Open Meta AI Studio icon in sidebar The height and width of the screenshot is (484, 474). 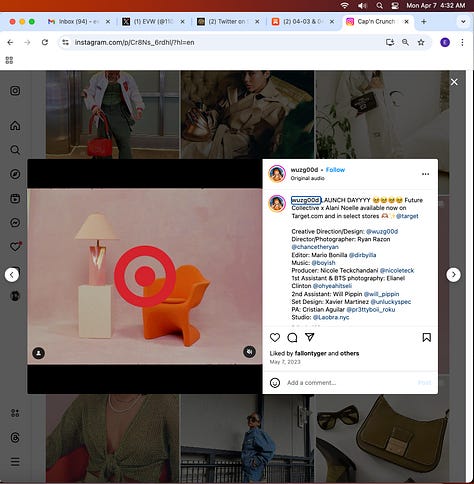pyautogui.click(x=15, y=413)
